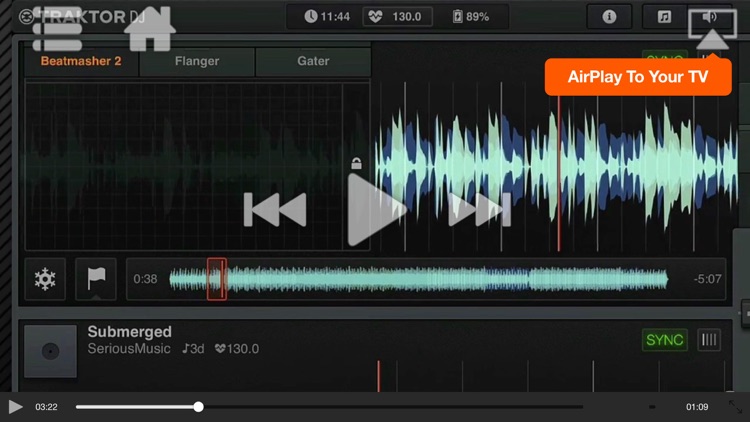The image size is (750, 422).
Task: Click the red playhead line in main waveform
Action: [x=558, y=172]
